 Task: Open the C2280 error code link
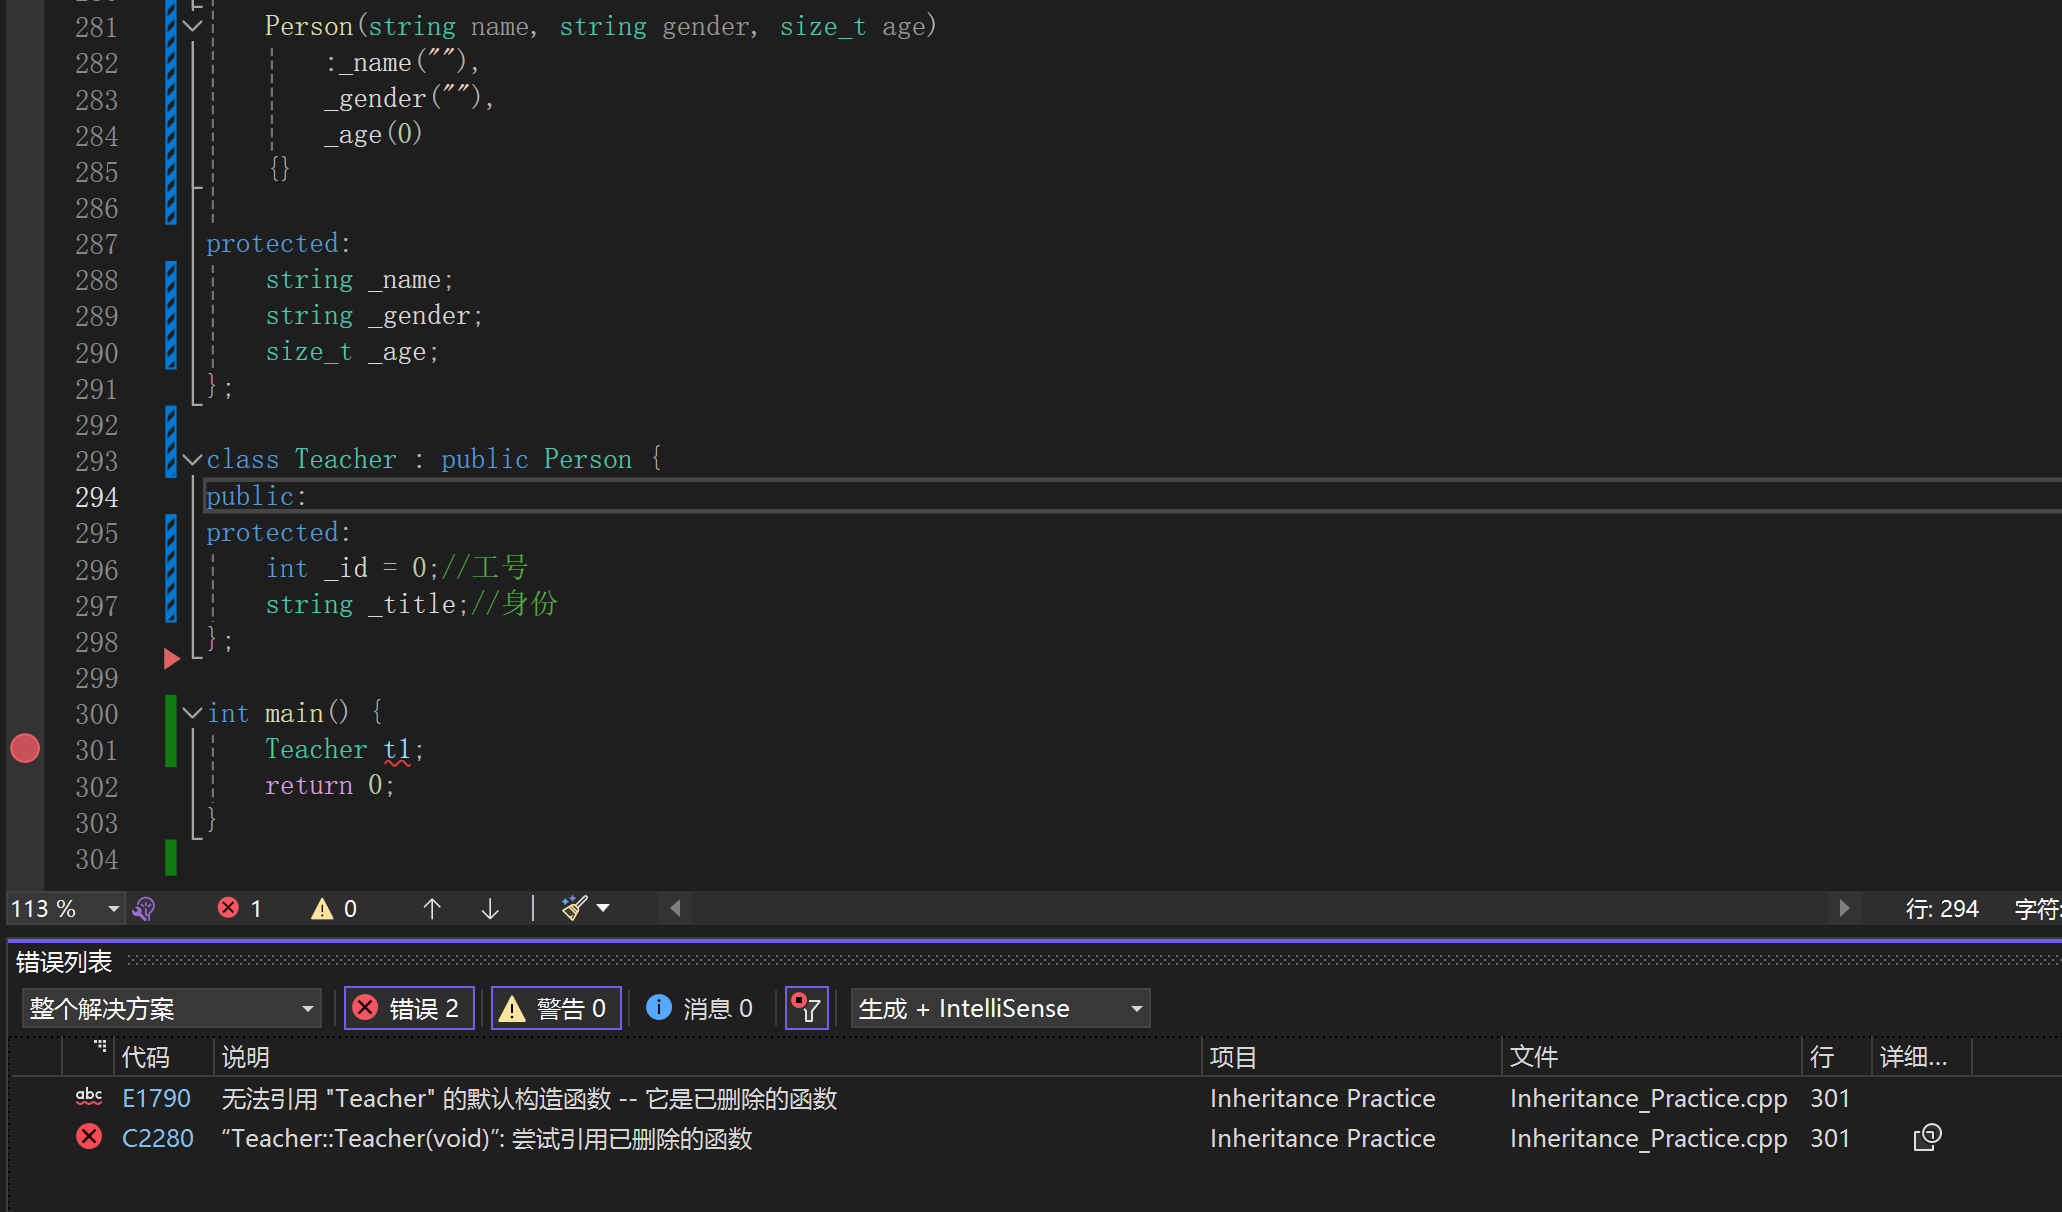158,1138
